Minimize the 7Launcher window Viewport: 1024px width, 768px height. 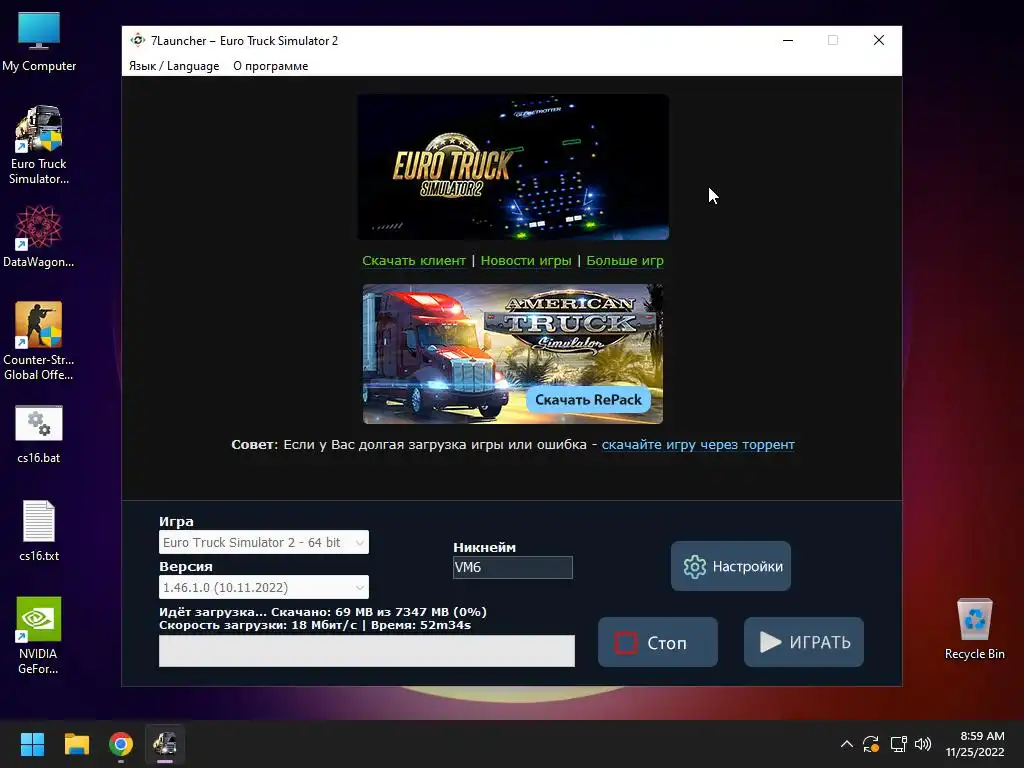click(788, 40)
